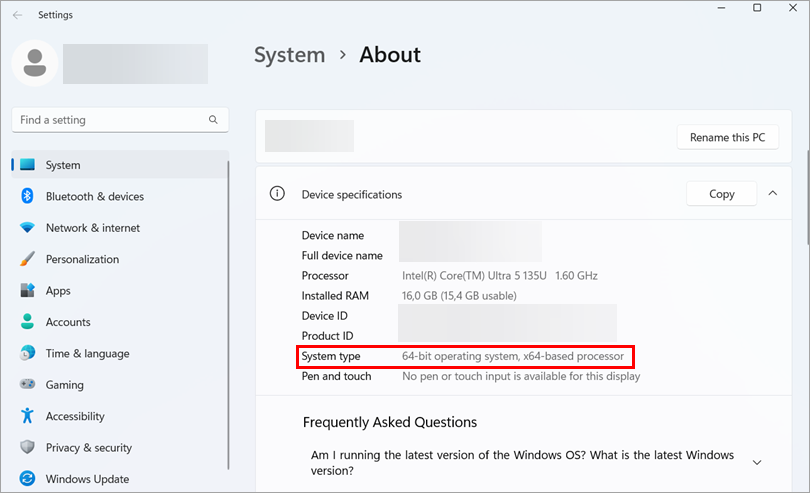Open Accounts using the person icon
810x493 pixels.
click(27, 322)
